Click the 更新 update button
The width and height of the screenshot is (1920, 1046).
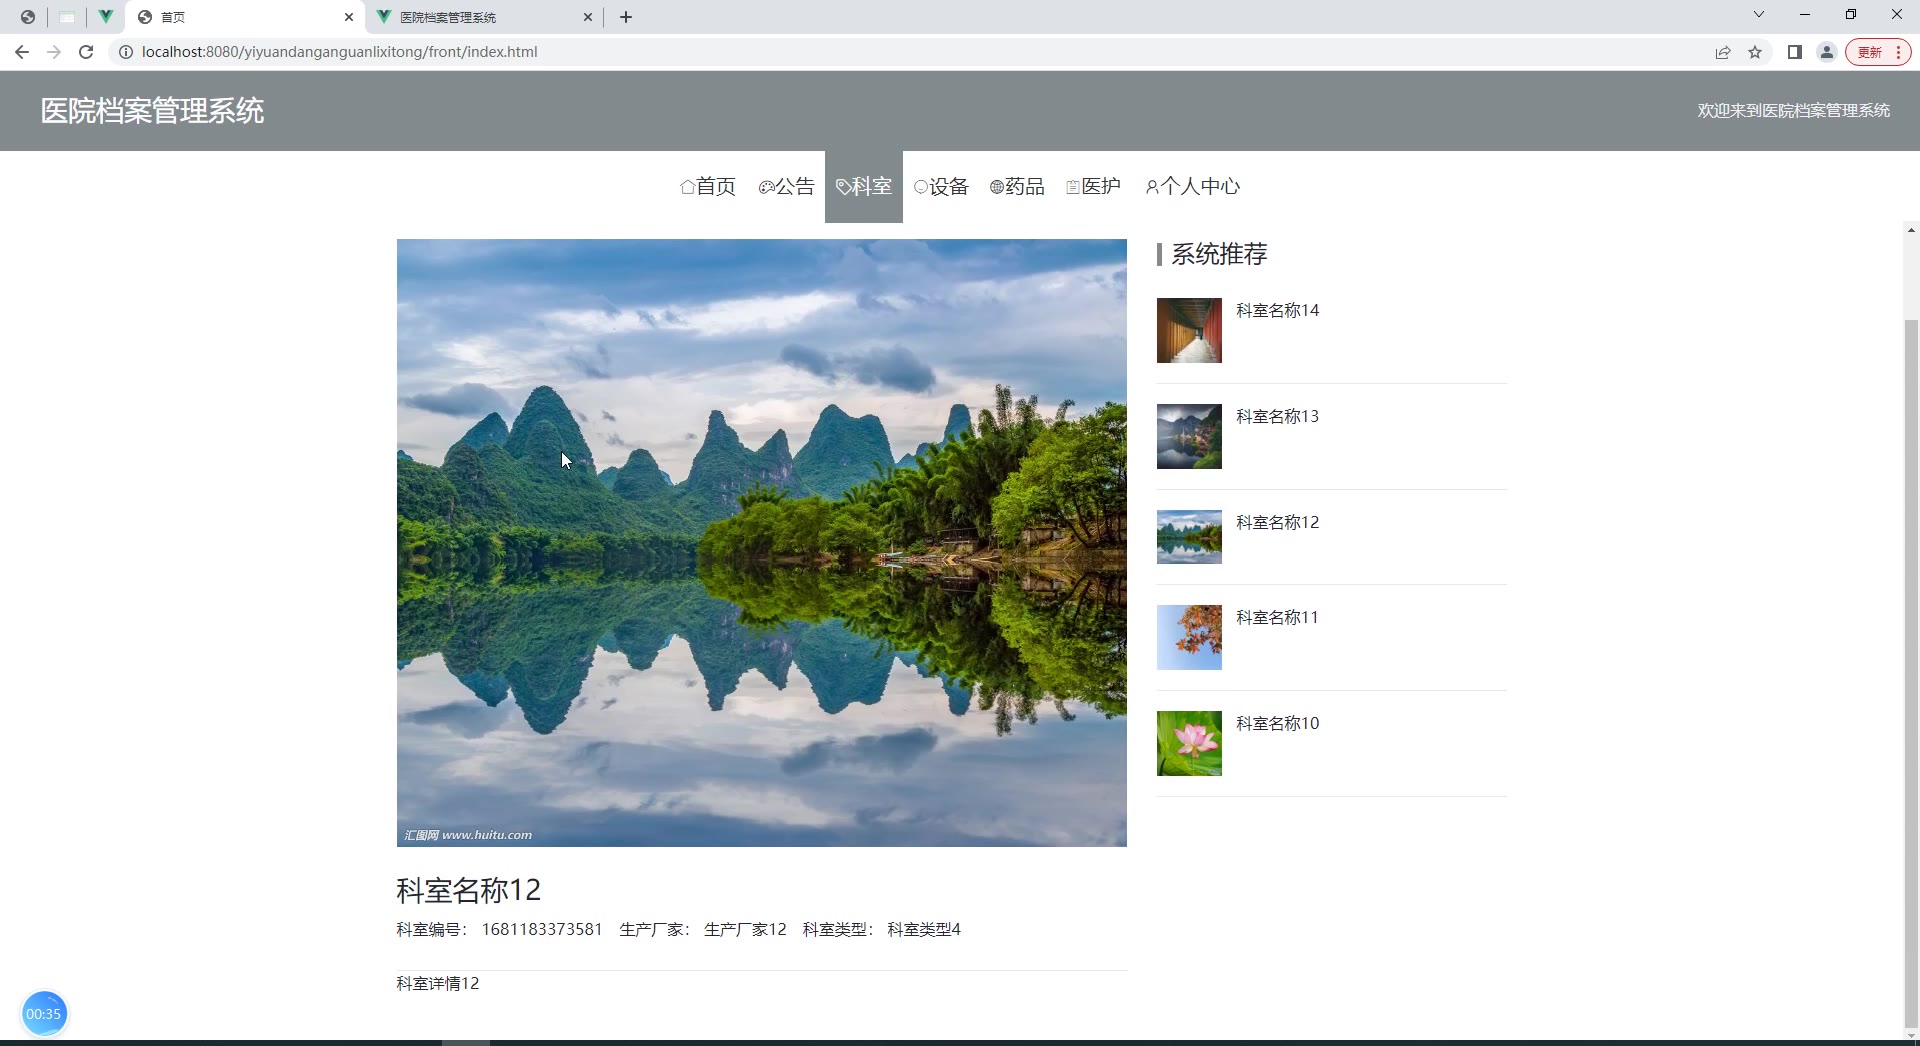pos(1878,52)
